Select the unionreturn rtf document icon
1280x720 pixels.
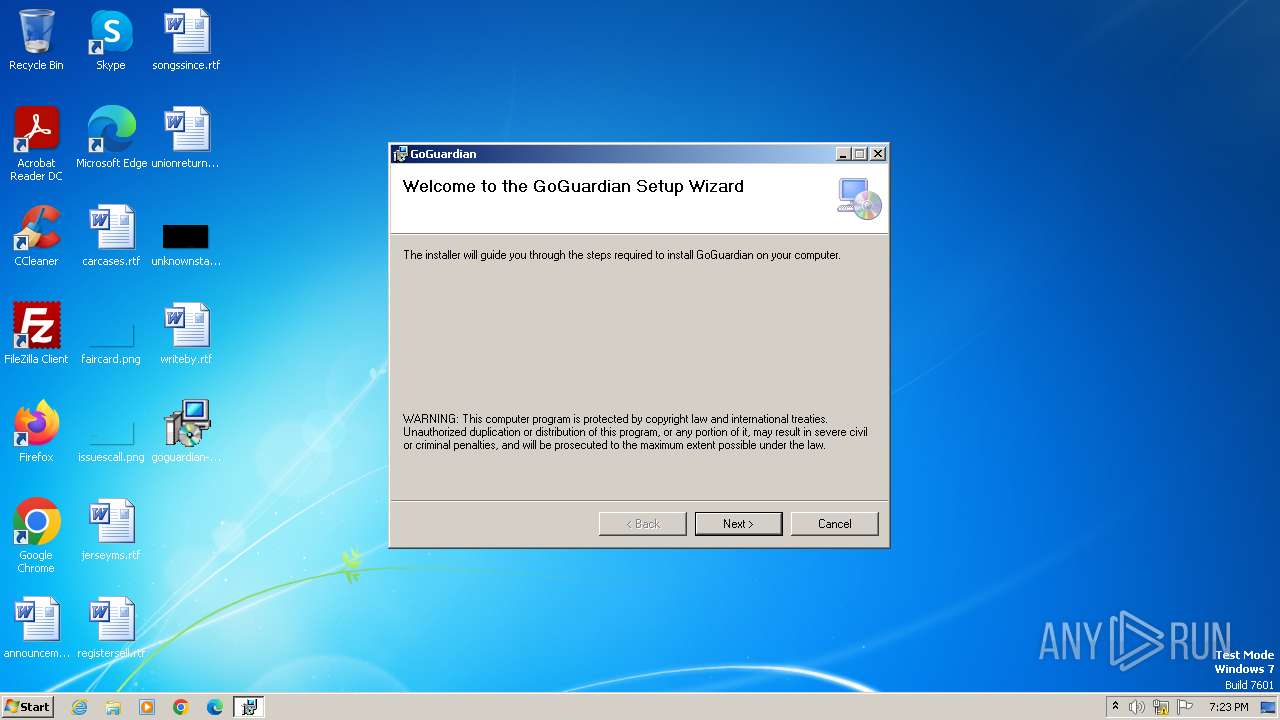click(x=186, y=138)
